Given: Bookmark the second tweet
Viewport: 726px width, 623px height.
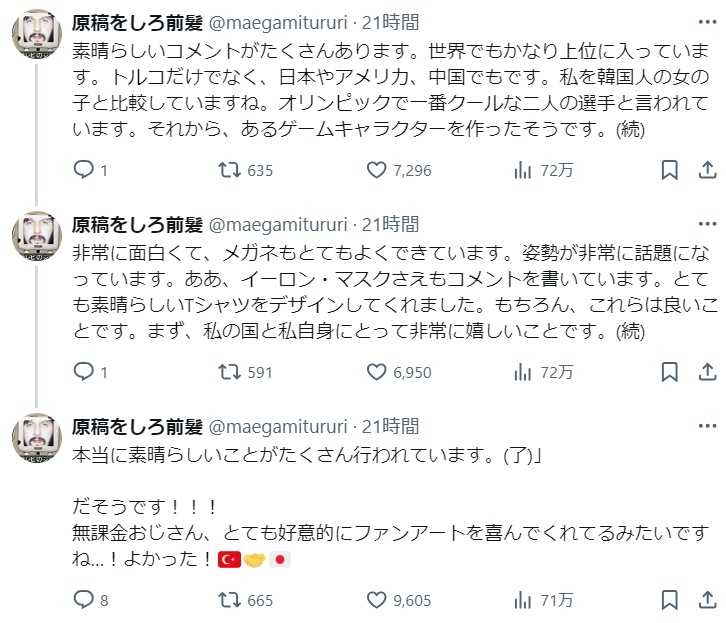Looking at the screenshot, I should (x=670, y=372).
